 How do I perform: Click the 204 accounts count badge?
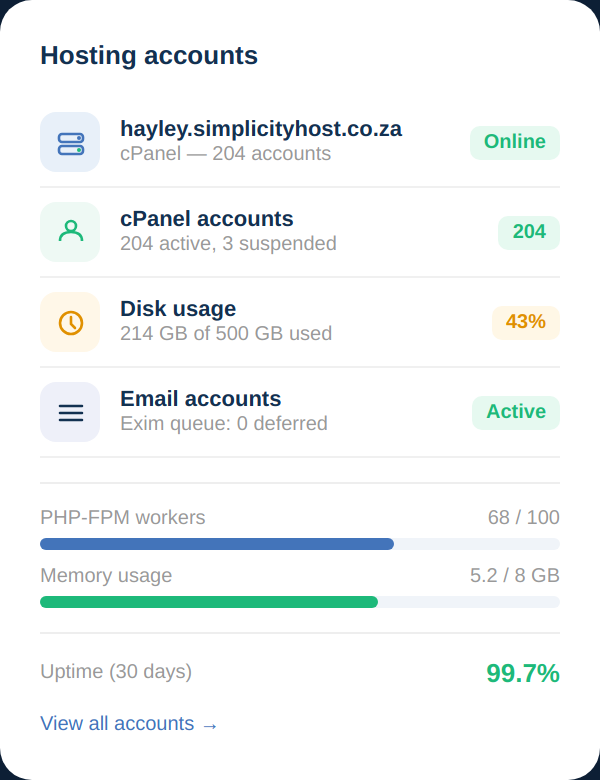click(x=528, y=232)
